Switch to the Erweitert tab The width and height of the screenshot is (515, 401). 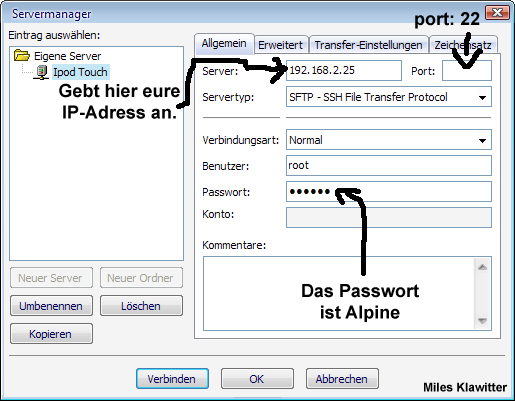coord(281,45)
